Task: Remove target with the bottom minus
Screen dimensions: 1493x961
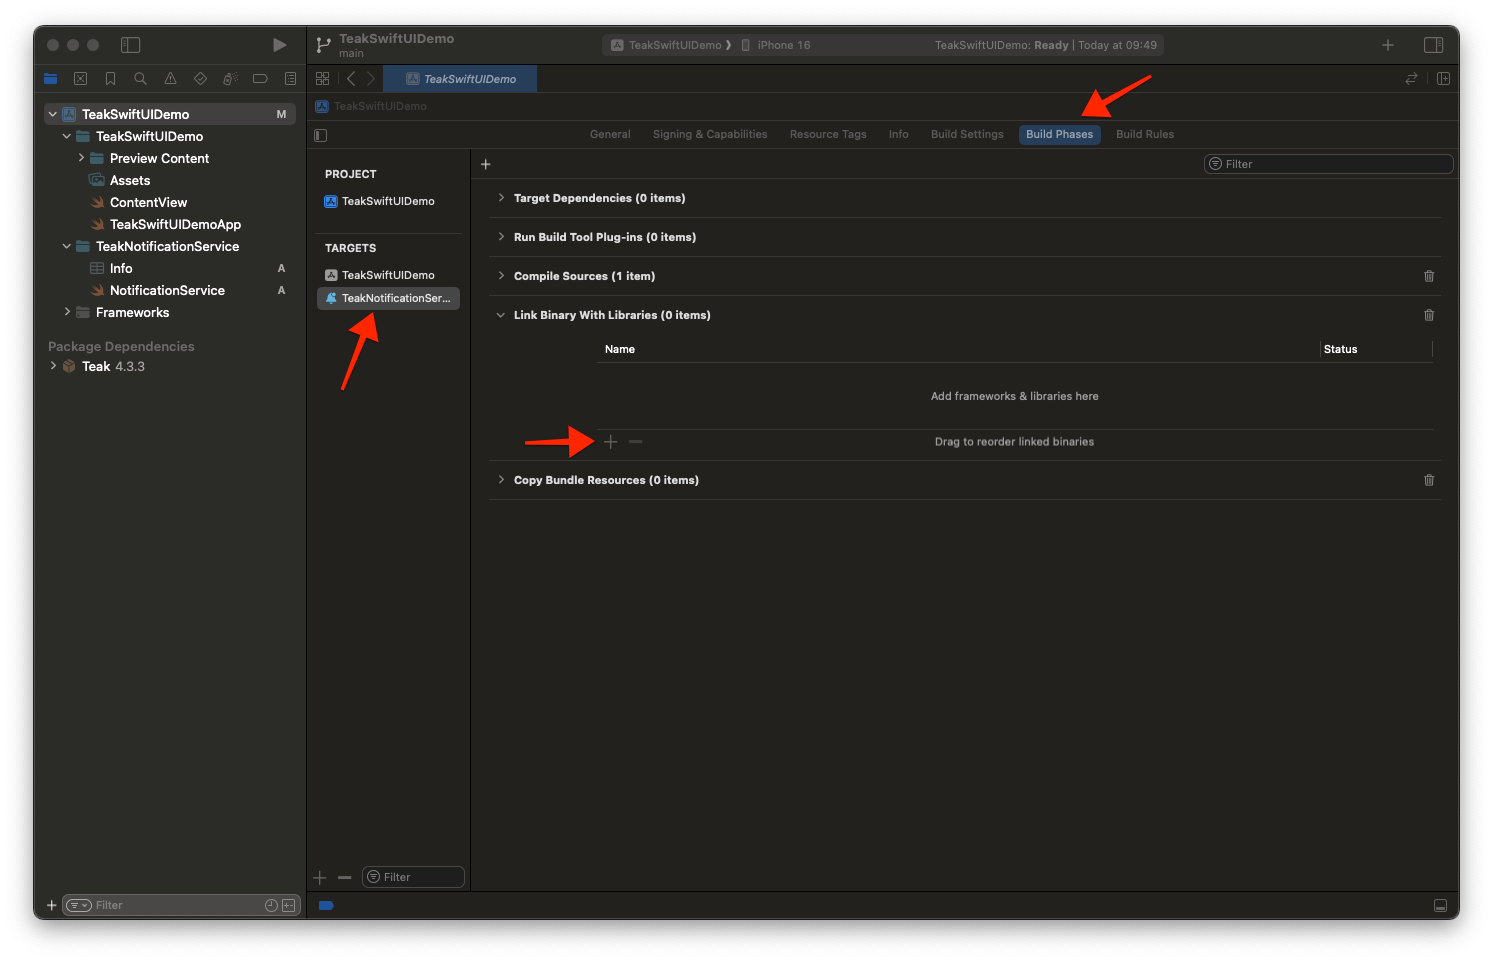Action: pyautogui.click(x=345, y=878)
